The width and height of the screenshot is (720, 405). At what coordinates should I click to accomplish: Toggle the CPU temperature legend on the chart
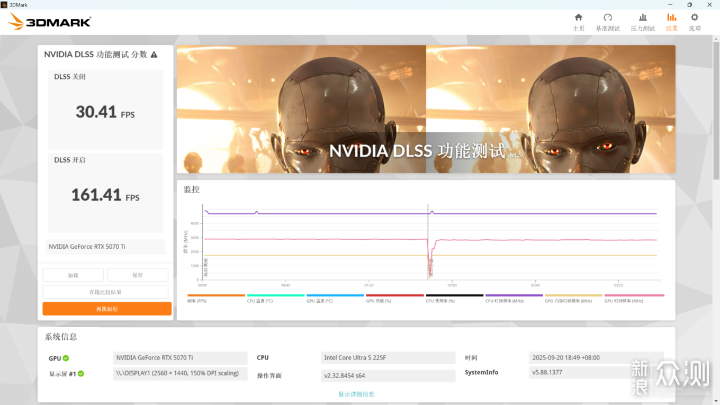coord(275,297)
